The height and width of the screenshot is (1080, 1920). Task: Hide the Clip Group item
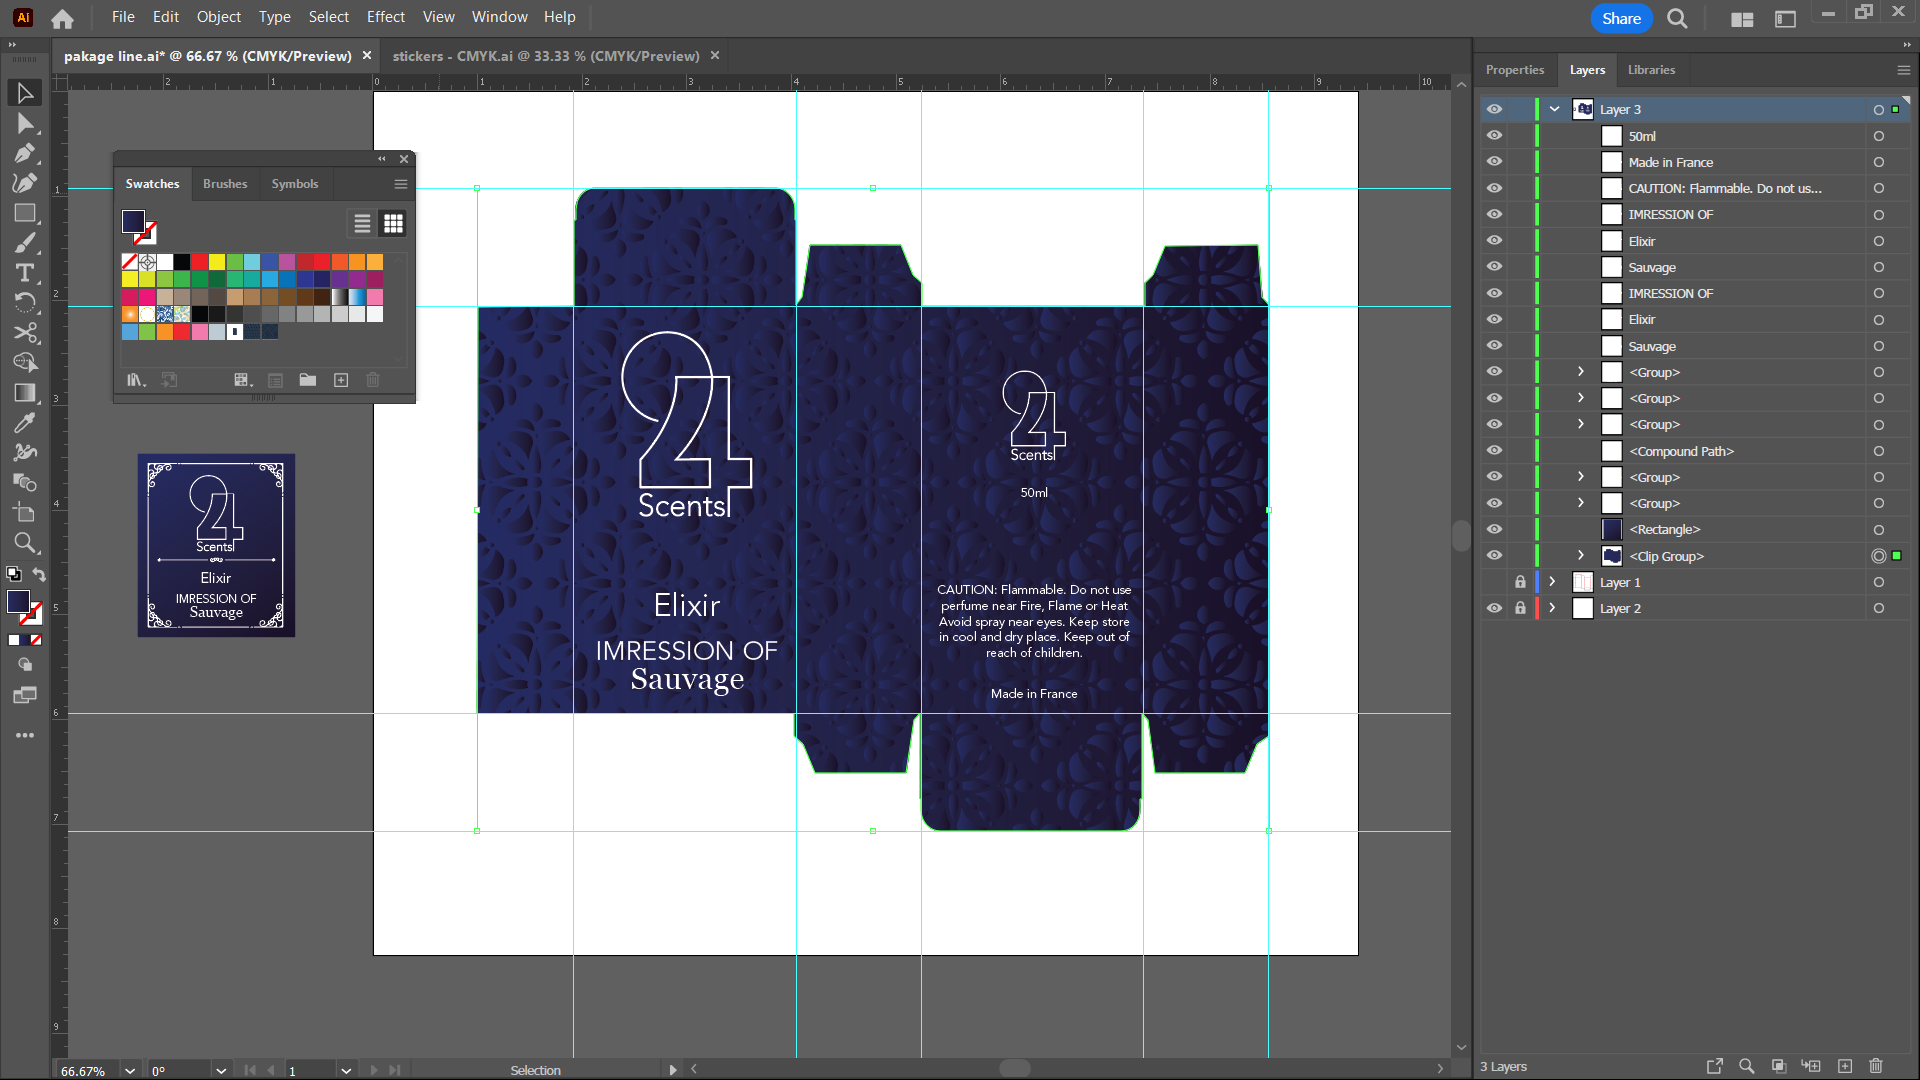(x=1494, y=556)
